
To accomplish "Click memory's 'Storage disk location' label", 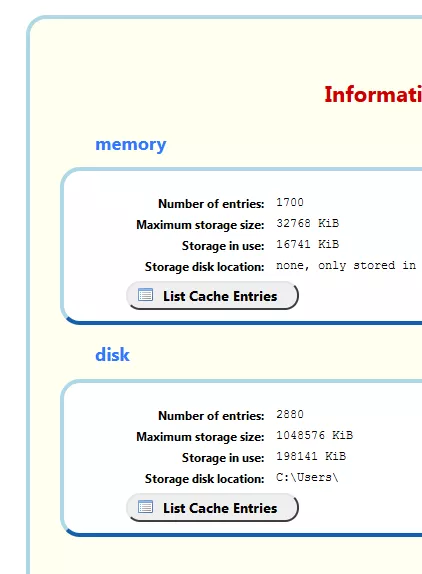I will pyautogui.click(x=205, y=267).
